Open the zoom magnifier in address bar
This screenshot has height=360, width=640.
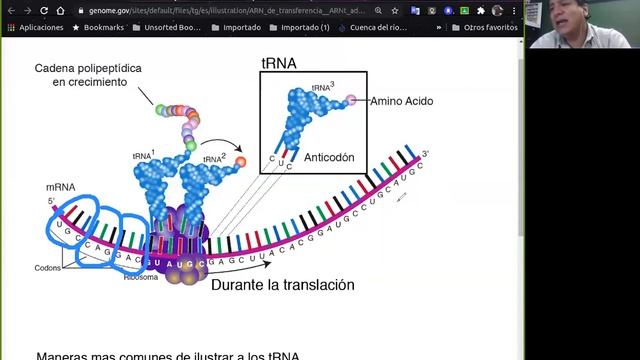click(x=378, y=11)
